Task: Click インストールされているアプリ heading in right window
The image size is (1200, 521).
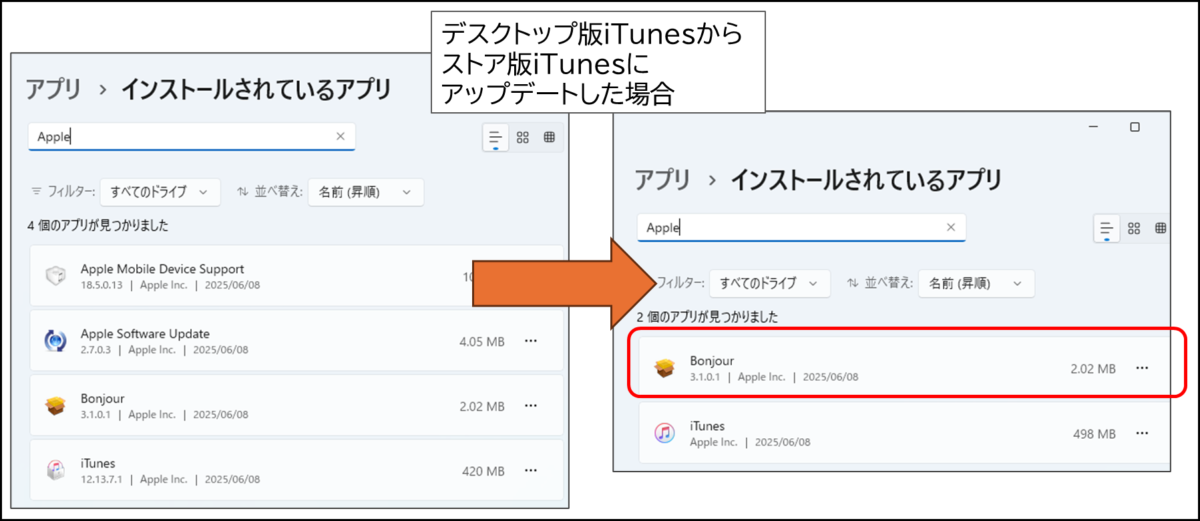Action: click(866, 180)
